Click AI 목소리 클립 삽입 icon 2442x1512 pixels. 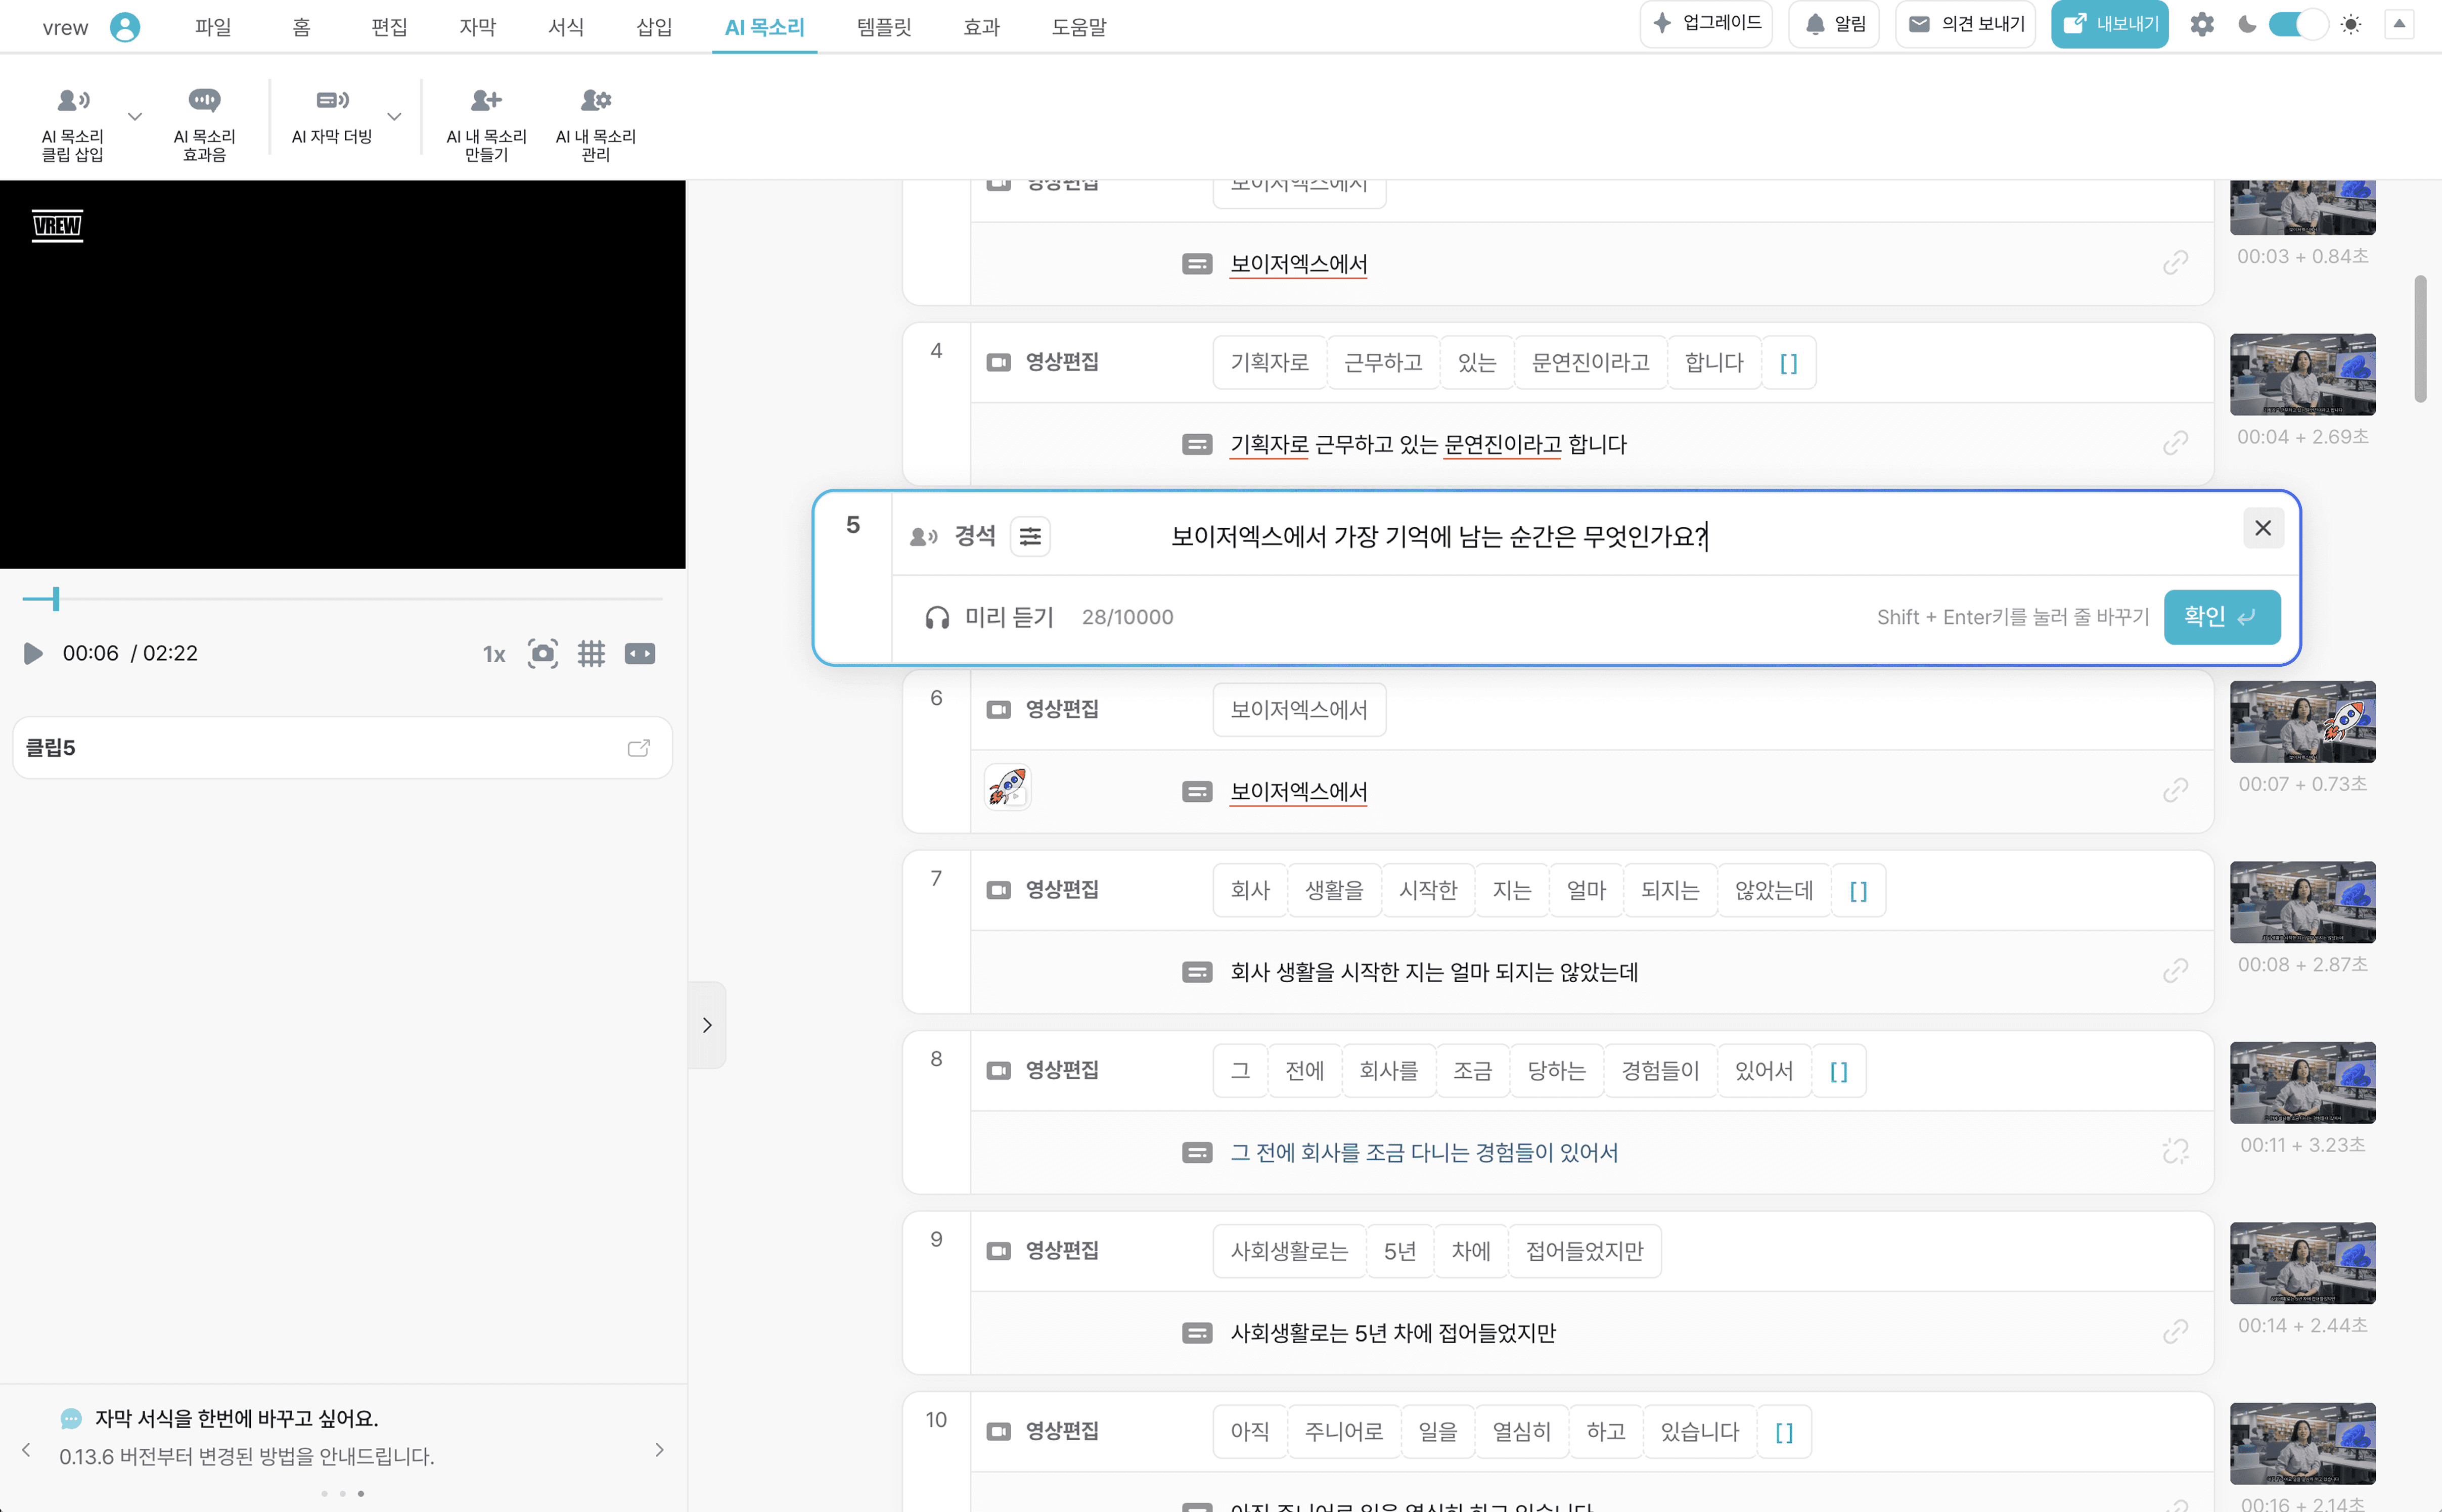pos(73,100)
